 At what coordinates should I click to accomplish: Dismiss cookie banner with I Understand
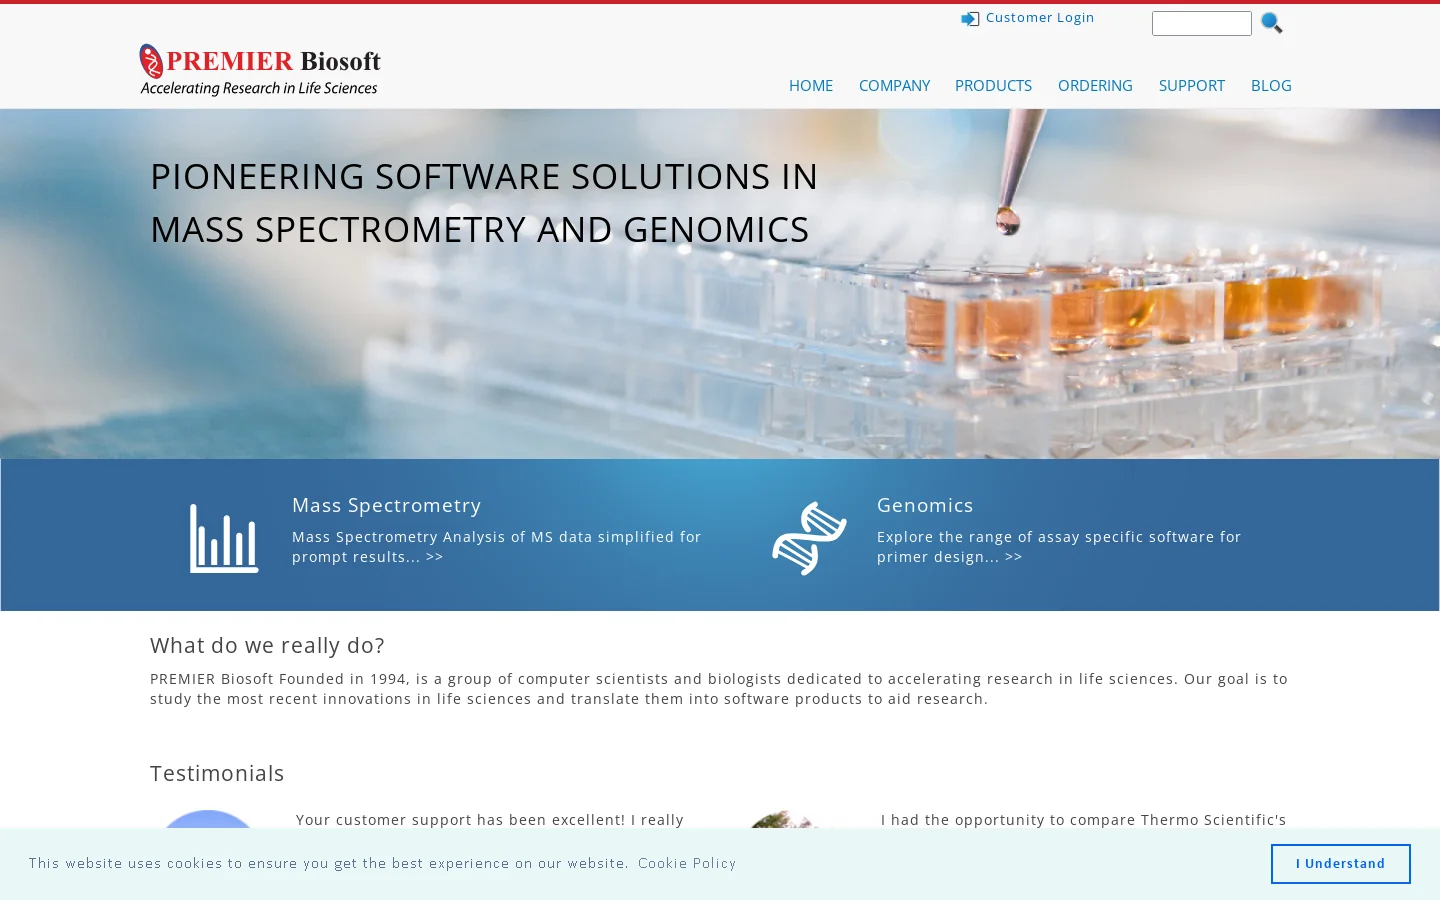click(x=1340, y=864)
